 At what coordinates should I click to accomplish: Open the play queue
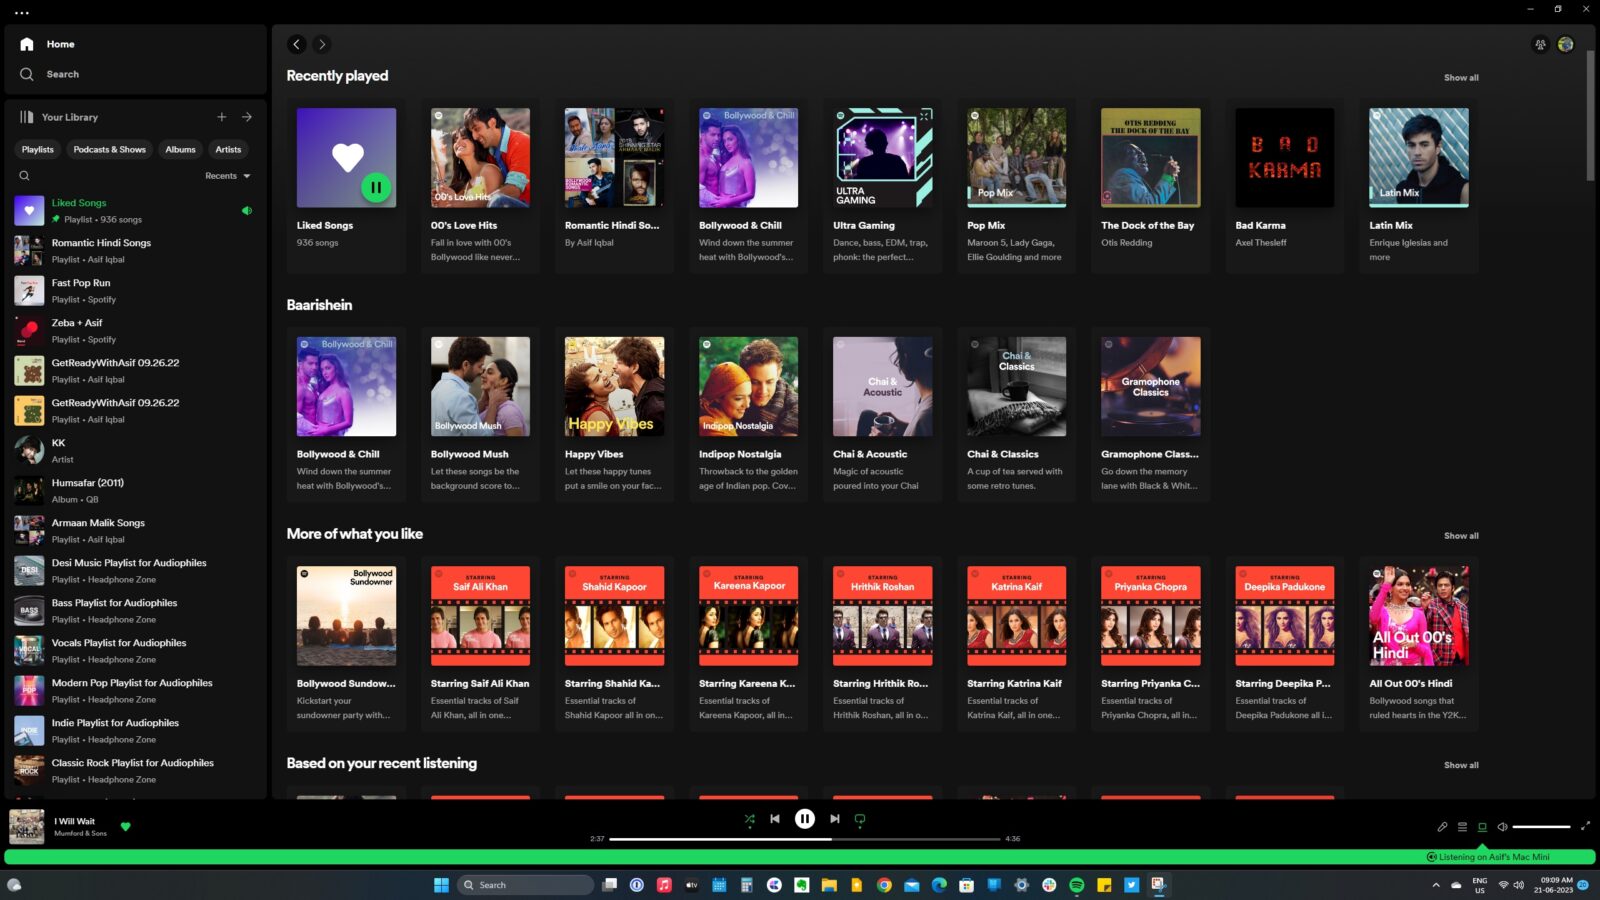point(1462,827)
